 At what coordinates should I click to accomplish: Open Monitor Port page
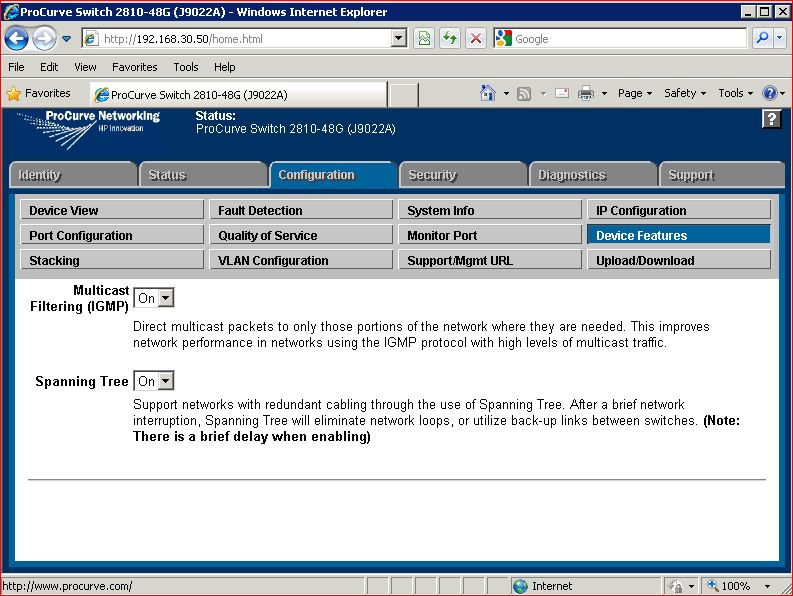[x=490, y=235]
